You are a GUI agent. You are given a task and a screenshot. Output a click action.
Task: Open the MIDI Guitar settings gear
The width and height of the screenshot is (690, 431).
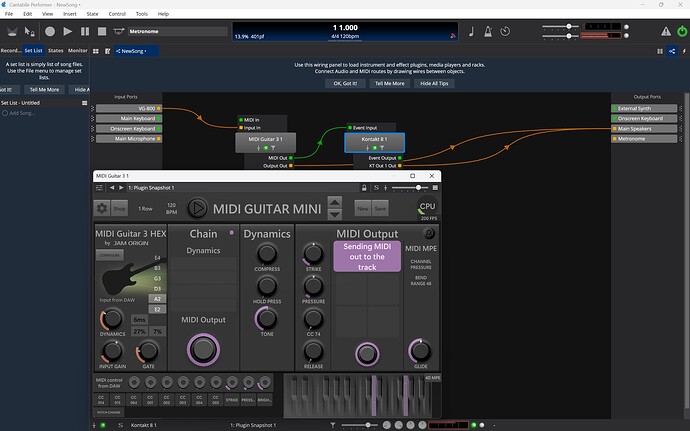click(x=101, y=208)
